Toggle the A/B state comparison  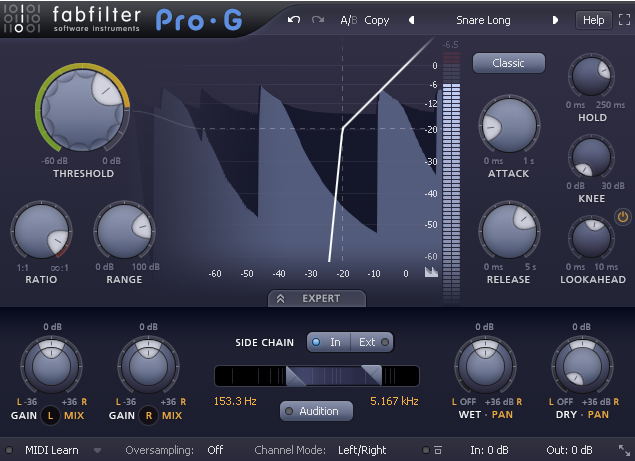coord(348,20)
